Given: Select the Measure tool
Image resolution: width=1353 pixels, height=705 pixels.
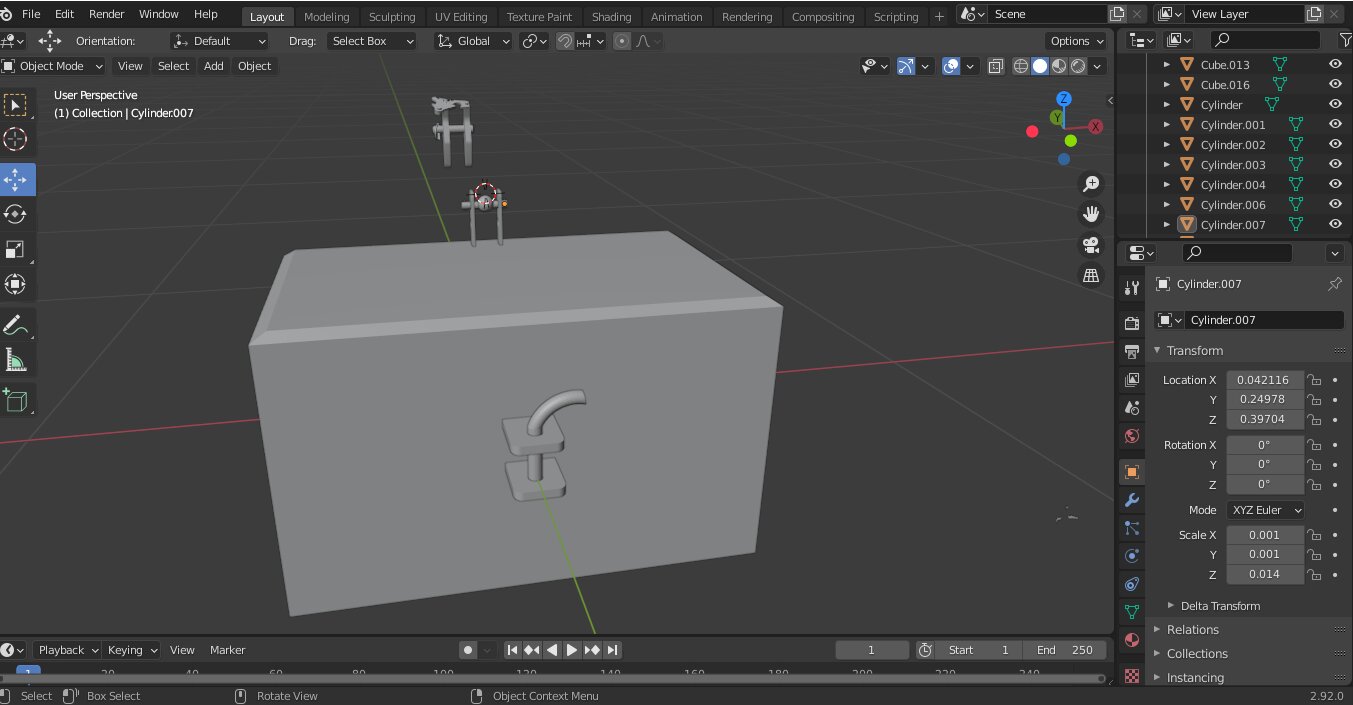Looking at the screenshot, I should click(x=15, y=360).
